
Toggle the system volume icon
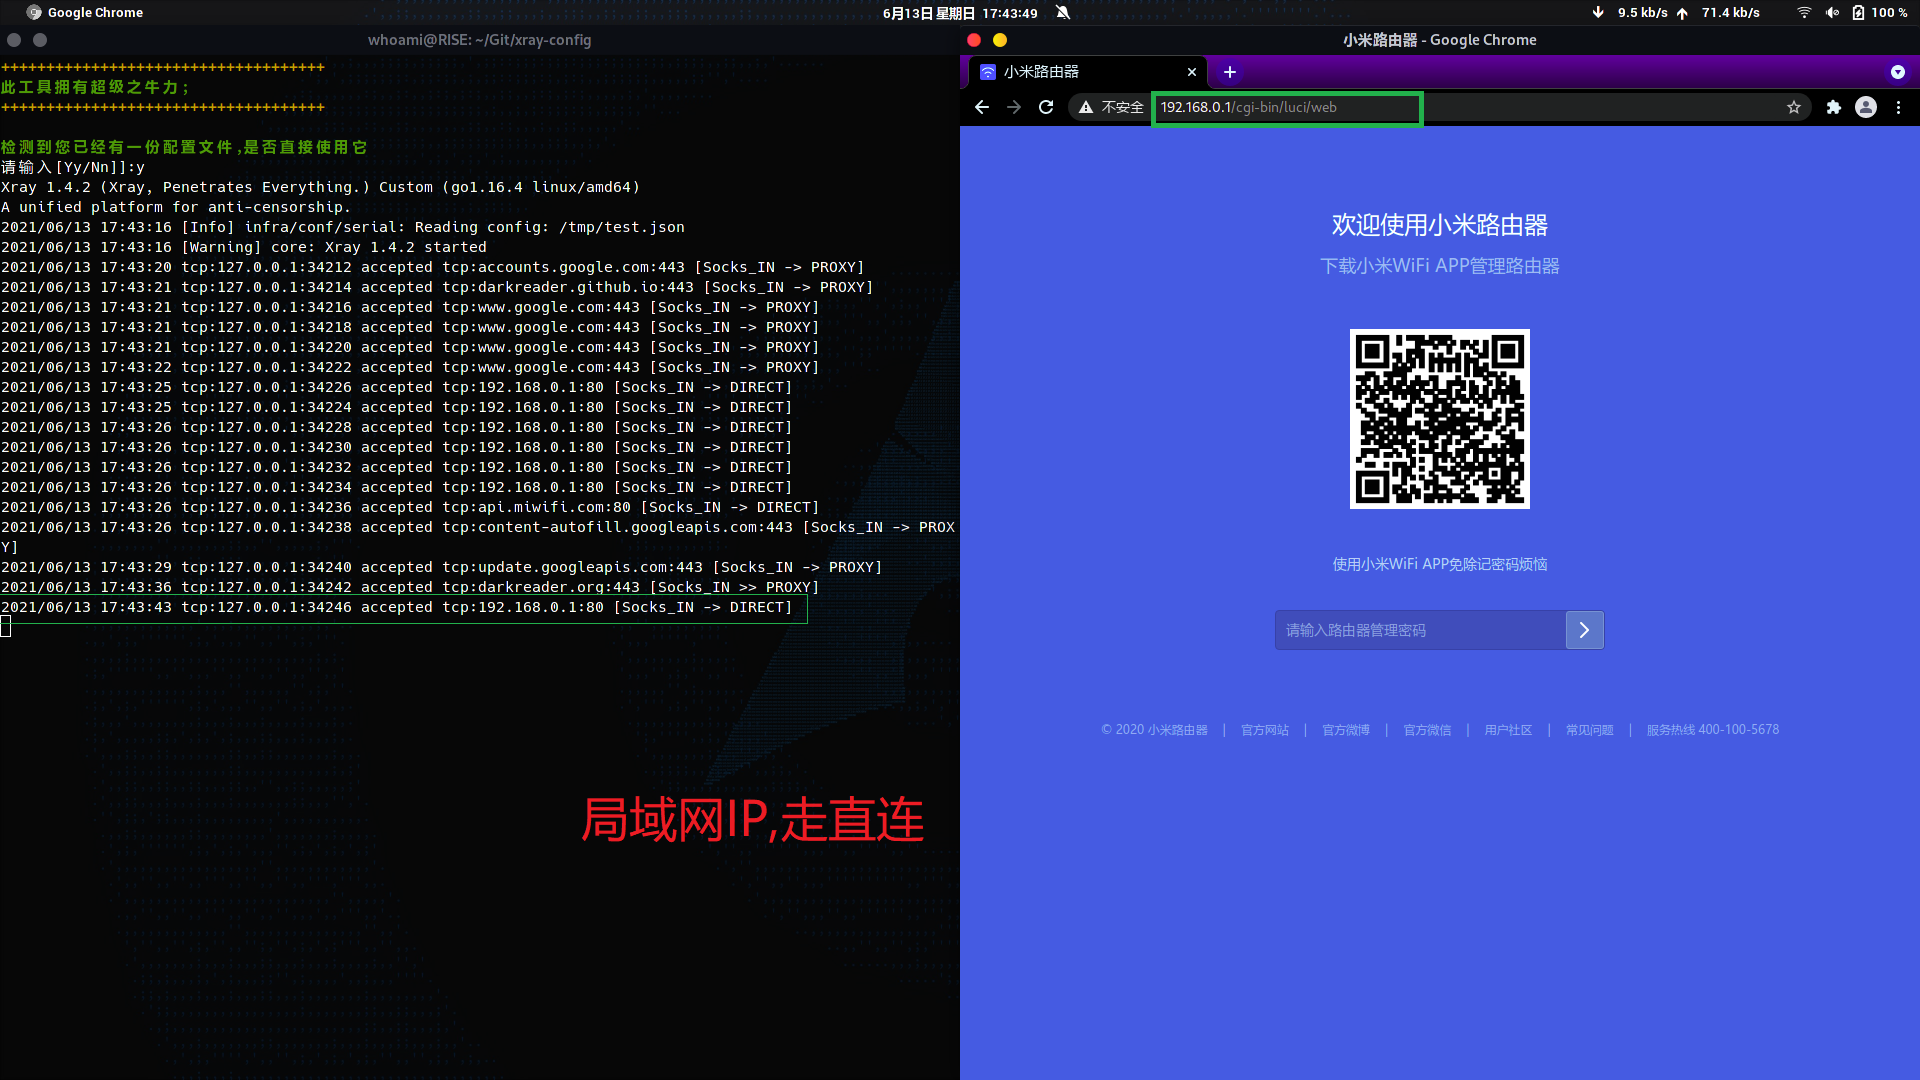(x=1832, y=13)
